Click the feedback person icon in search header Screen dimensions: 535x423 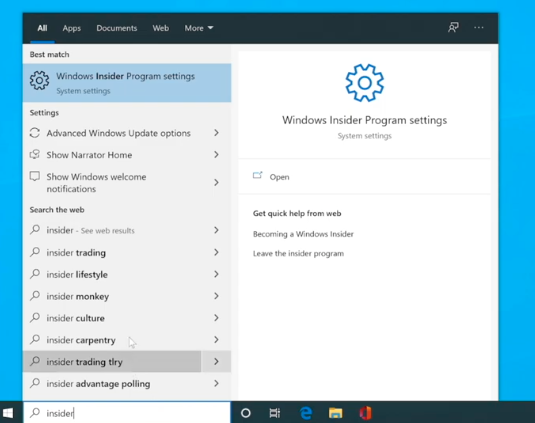(x=453, y=27)
